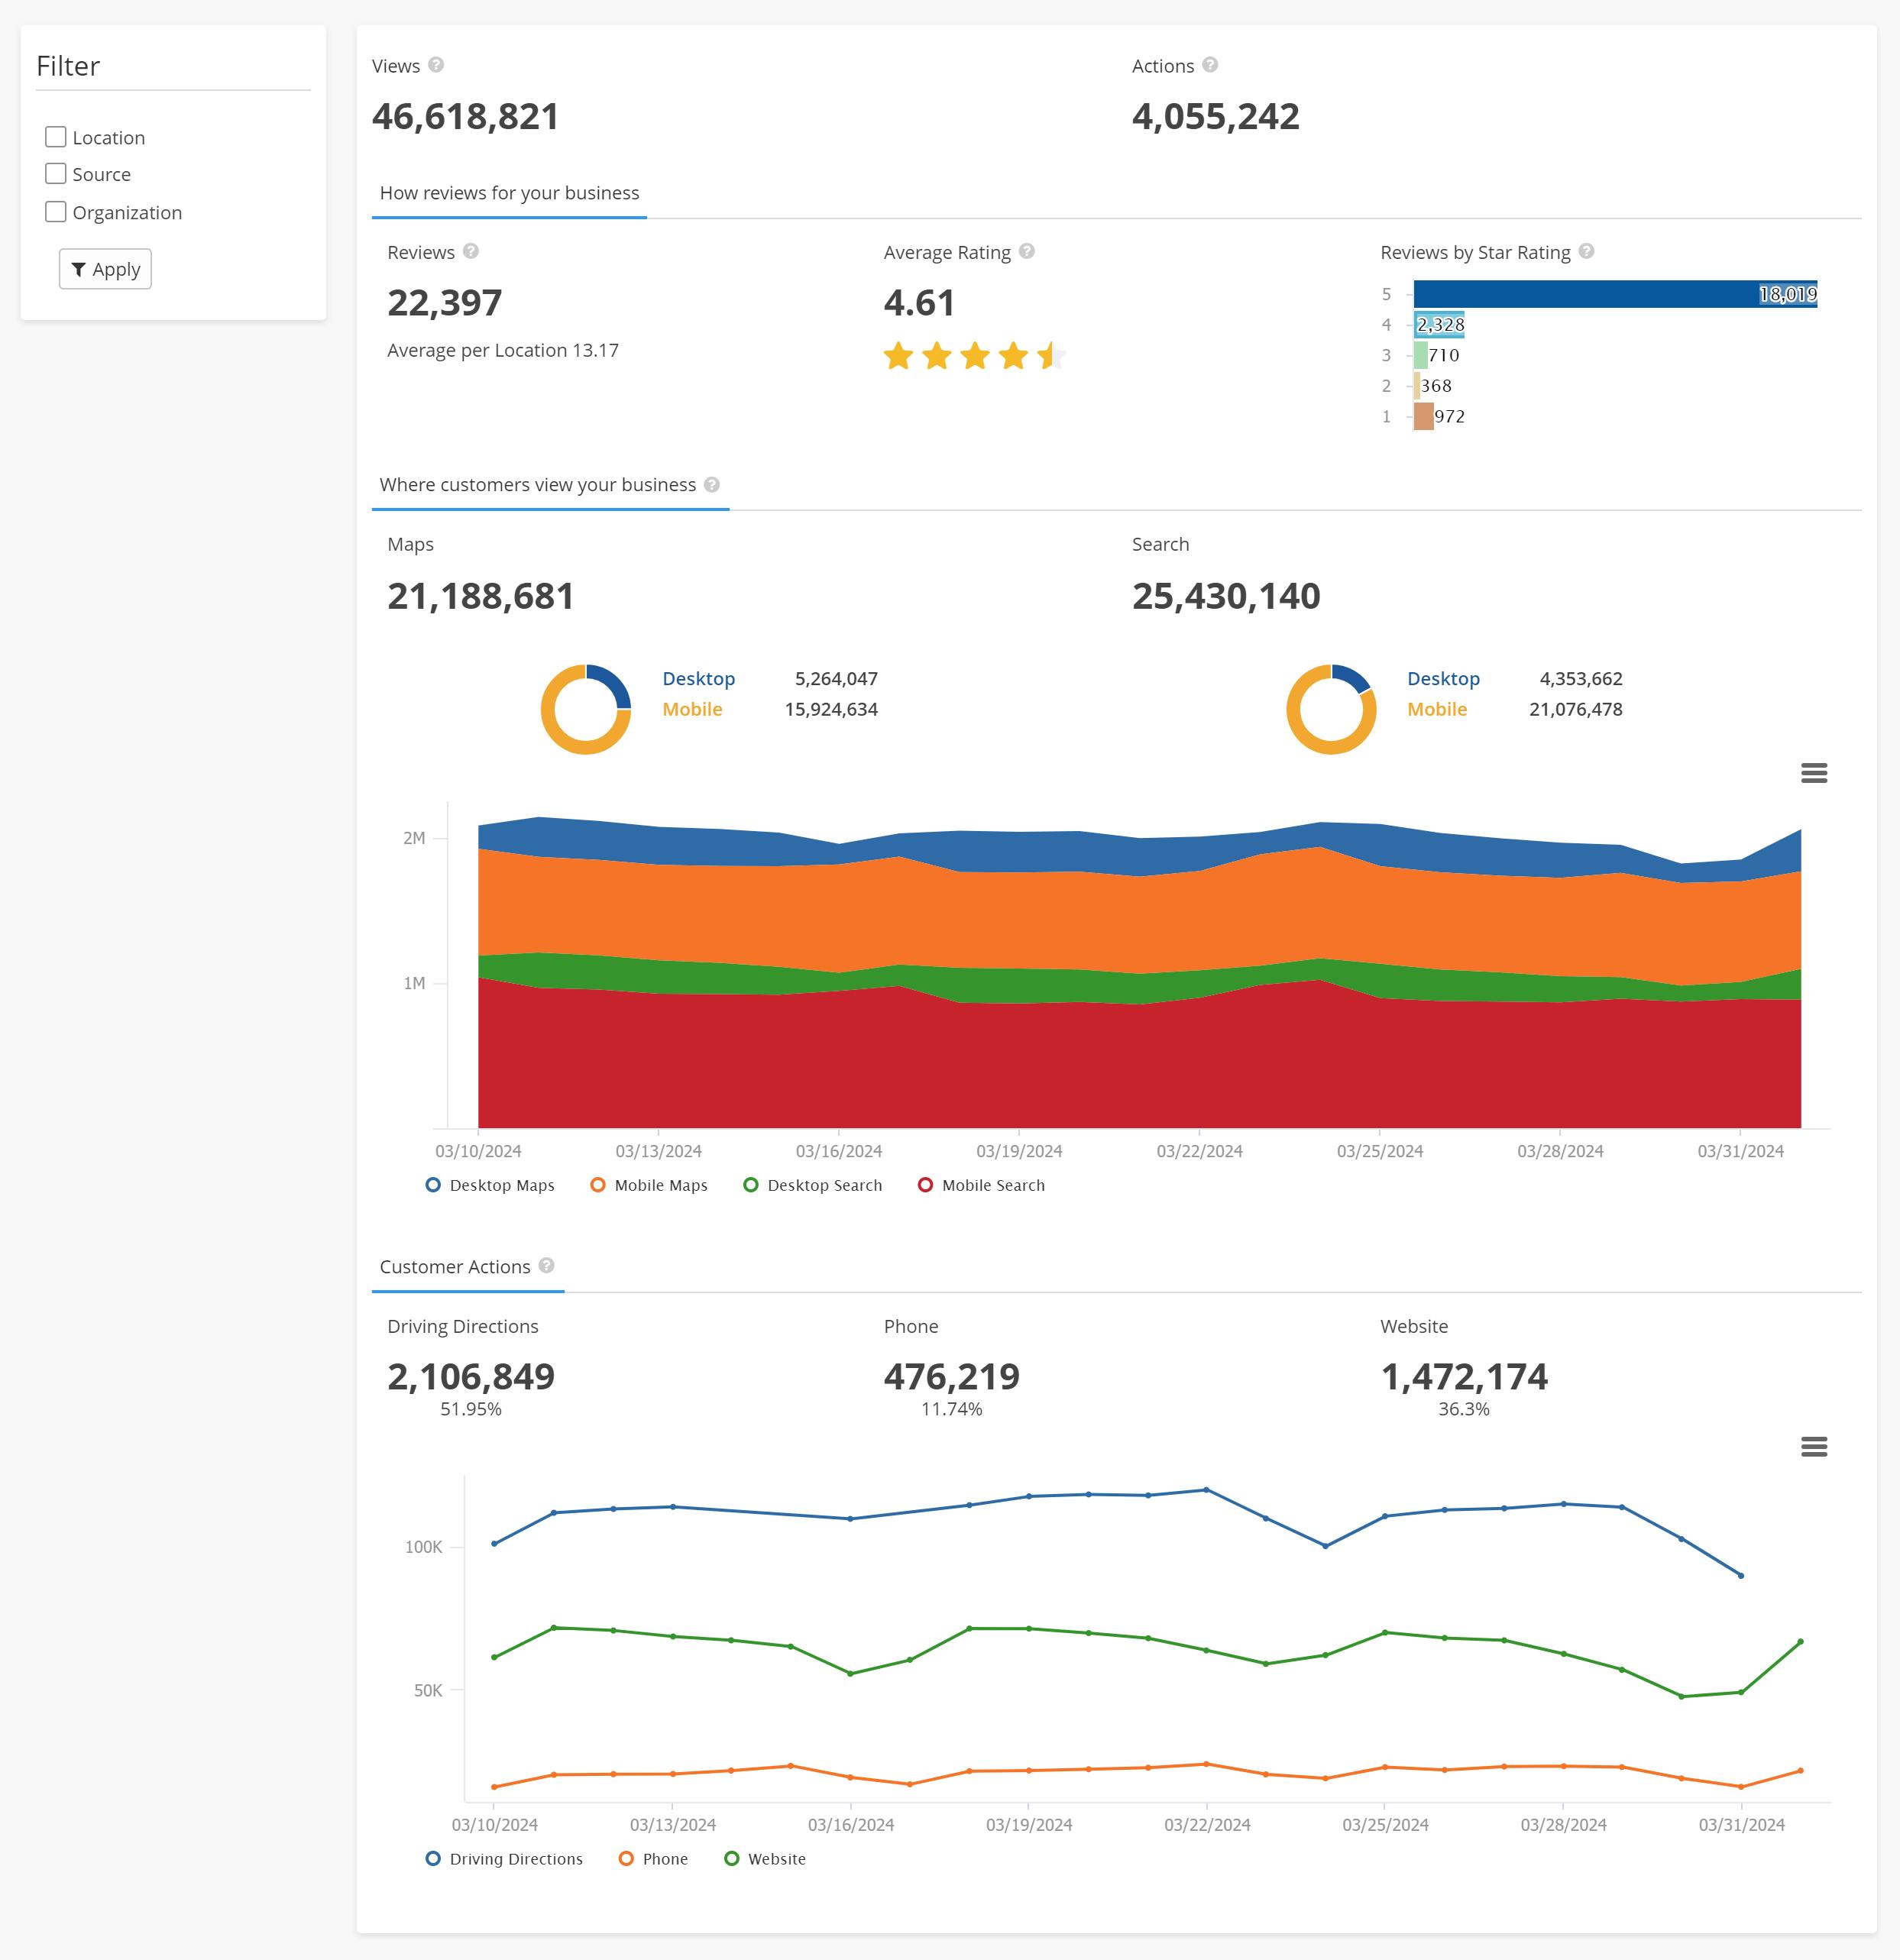This screenshot has width=1900, height=1960.
Task: Click the 03/19/2024 label on the area chart axis
Action: [1019, 1151]
